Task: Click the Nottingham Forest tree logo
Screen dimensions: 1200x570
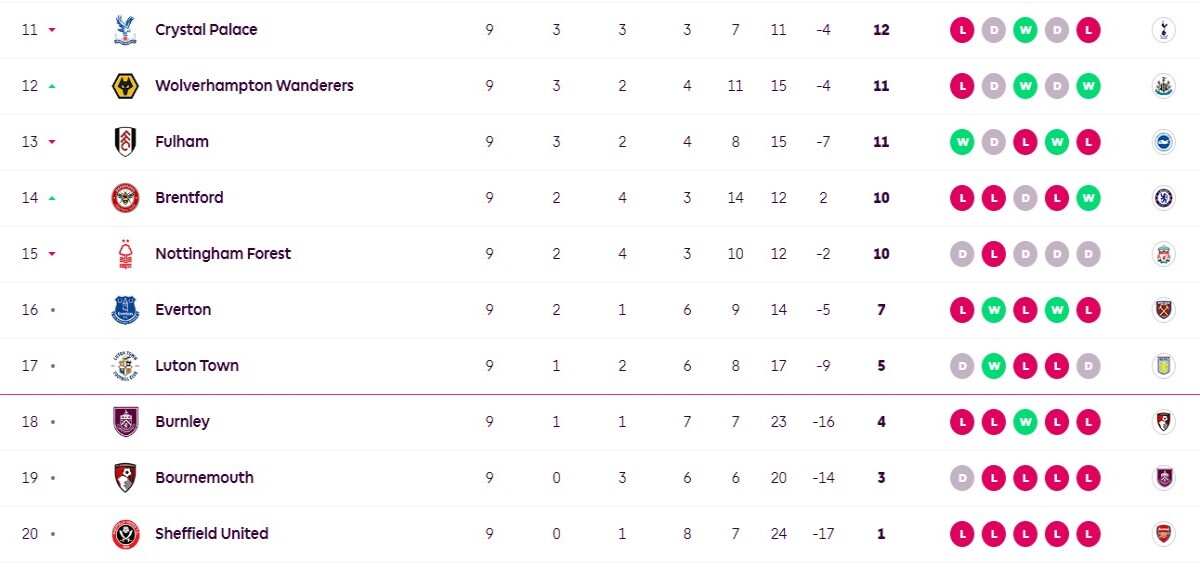Action: click(x=125, y=254)
